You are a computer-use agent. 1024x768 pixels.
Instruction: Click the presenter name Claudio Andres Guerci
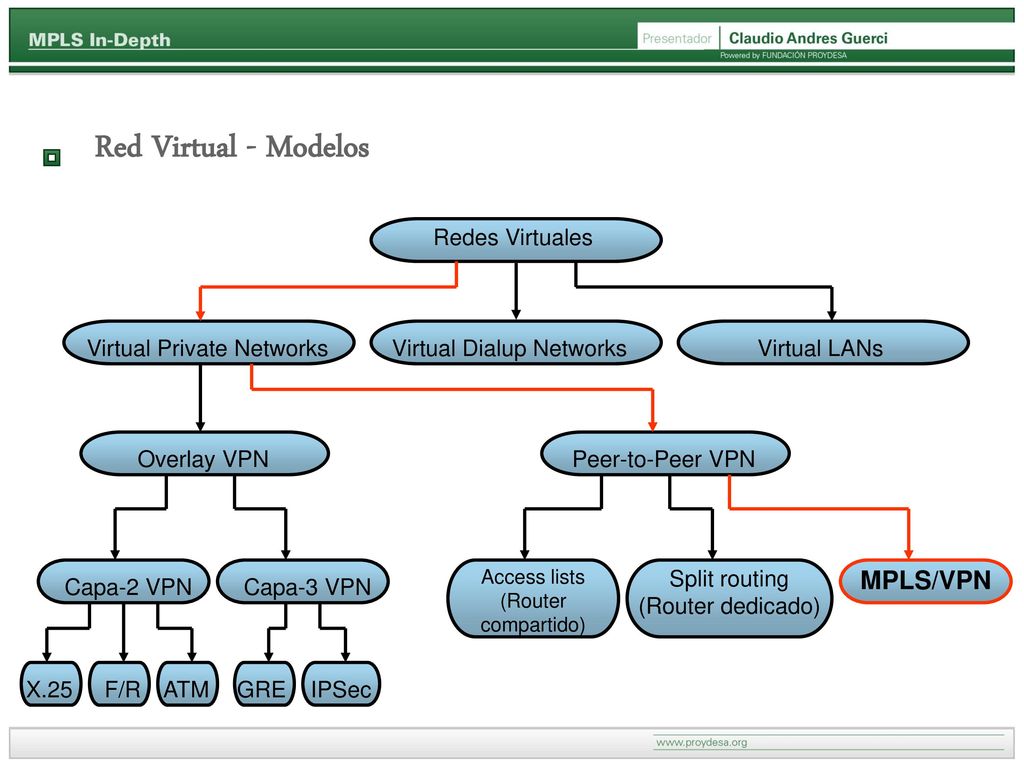(808, 39)
